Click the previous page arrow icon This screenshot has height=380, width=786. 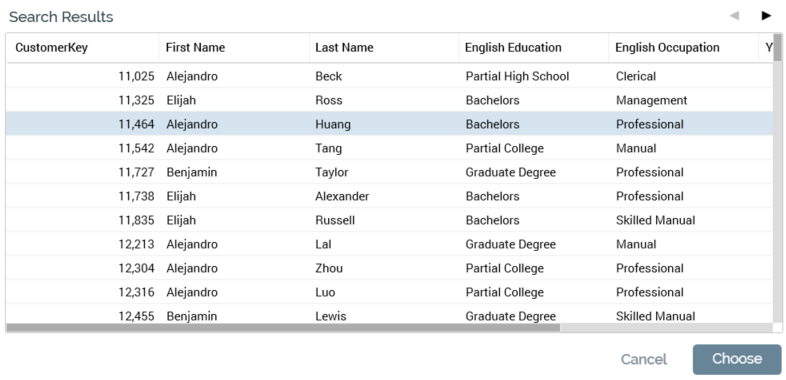coord(734,16)
